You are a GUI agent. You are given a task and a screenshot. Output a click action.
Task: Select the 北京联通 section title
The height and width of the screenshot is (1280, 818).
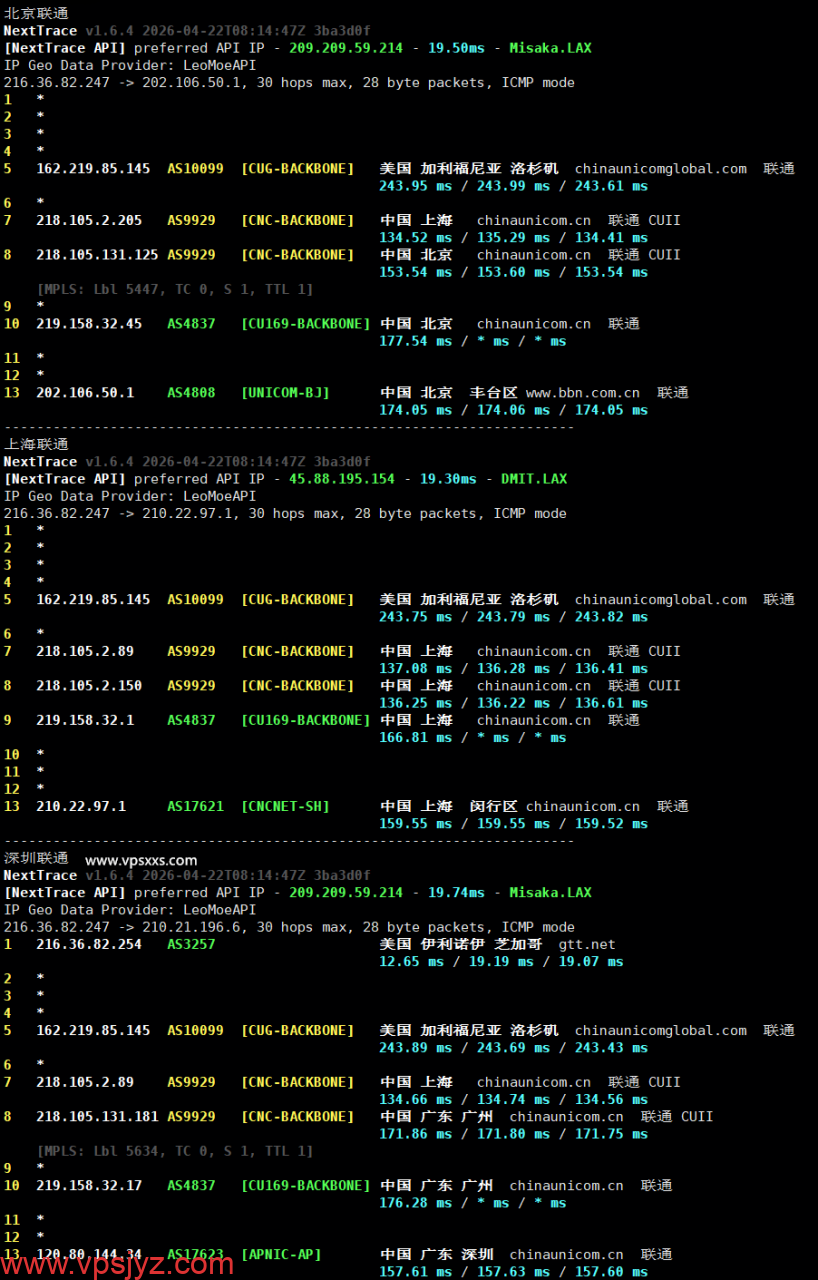coord(35,13)
